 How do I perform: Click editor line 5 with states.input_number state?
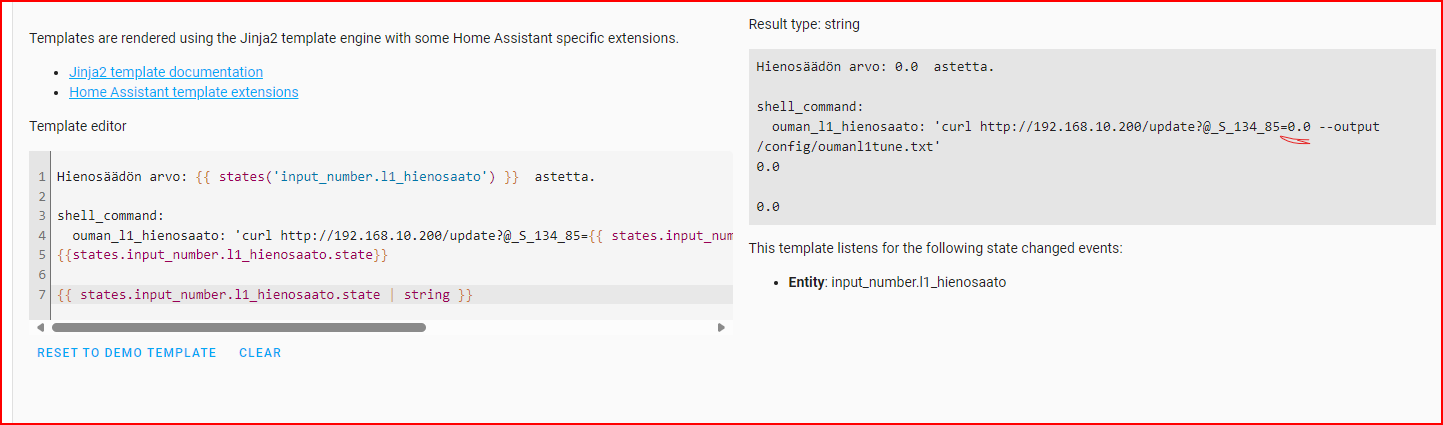click(x=222, y=256)
